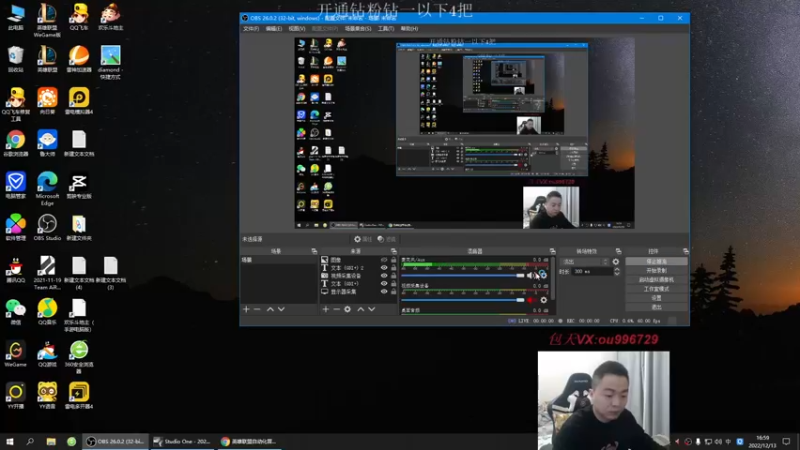The width and height of the screenshot is (800, 450).
Task: Toggle visibility of the 显示器采集 source
Action: click(x=384, y=291)
